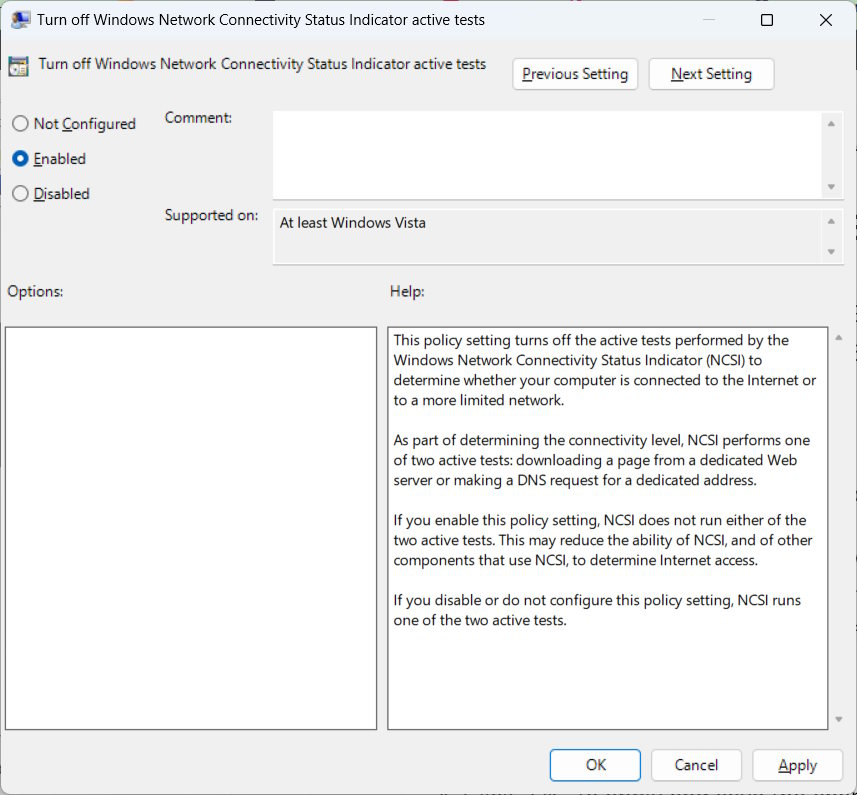Screen dimensions: 857x795
Task: Click the Help pane scroll-up arrow
Action: click(x=837, y=335)
